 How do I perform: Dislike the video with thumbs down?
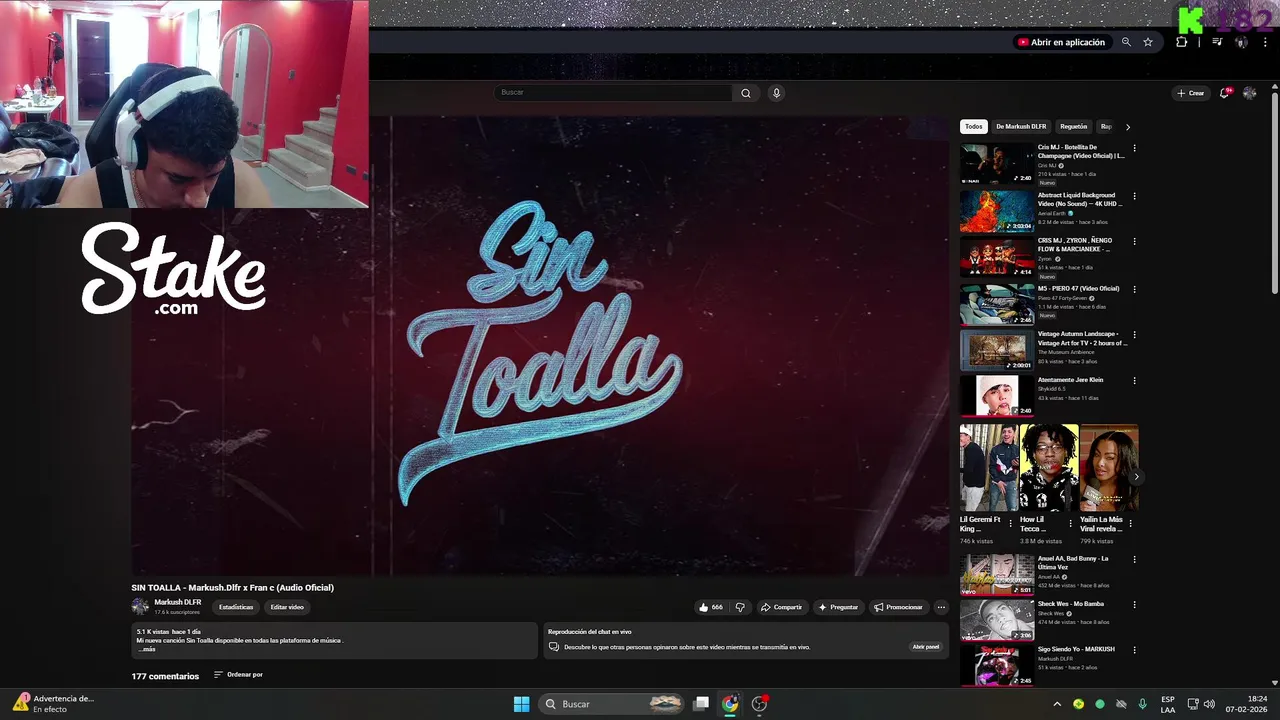point(740,607)
